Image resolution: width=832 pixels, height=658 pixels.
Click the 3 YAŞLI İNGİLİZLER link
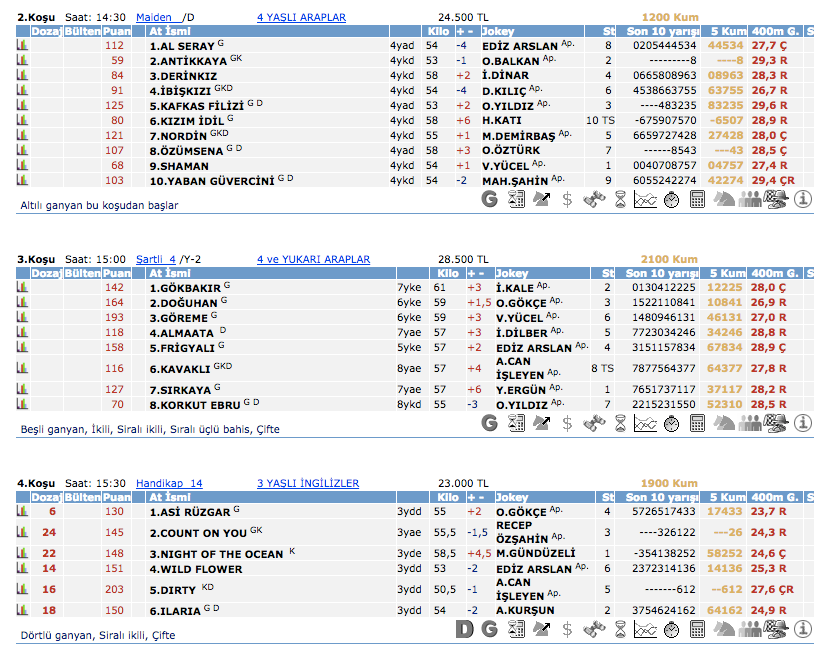point(307,483)
